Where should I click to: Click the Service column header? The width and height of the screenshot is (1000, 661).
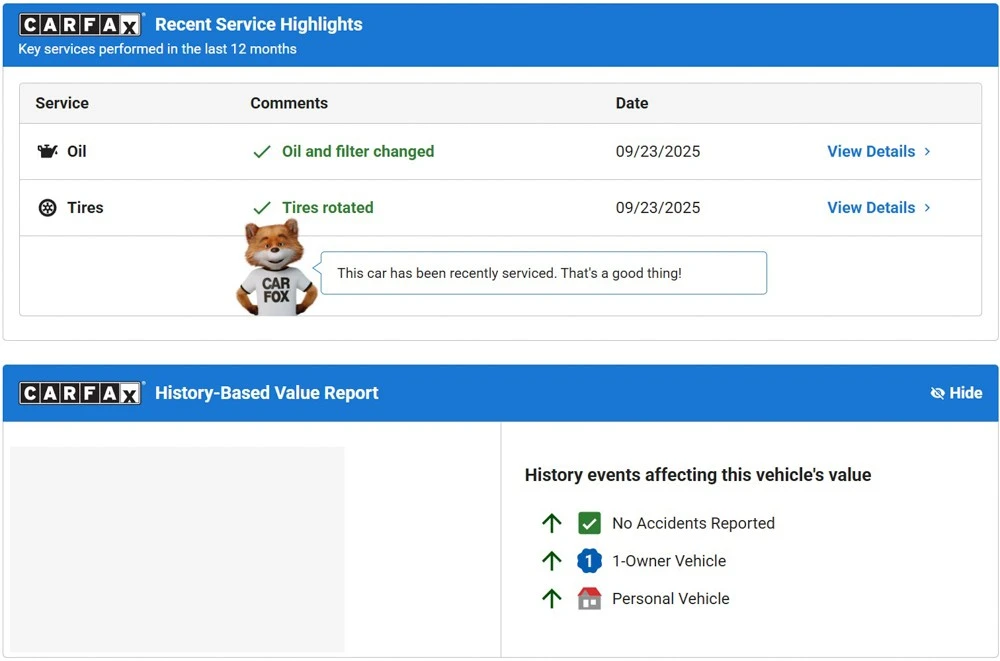62,103
